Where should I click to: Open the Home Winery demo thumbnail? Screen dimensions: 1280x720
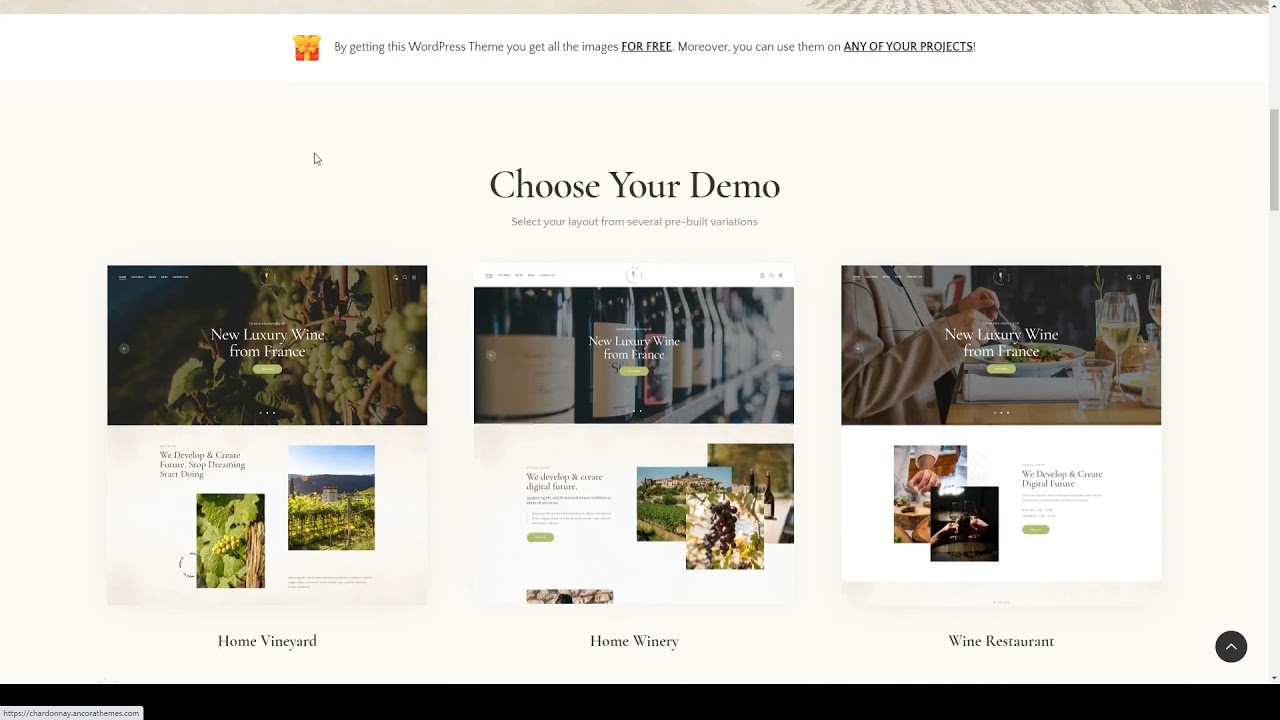[634, 435]
